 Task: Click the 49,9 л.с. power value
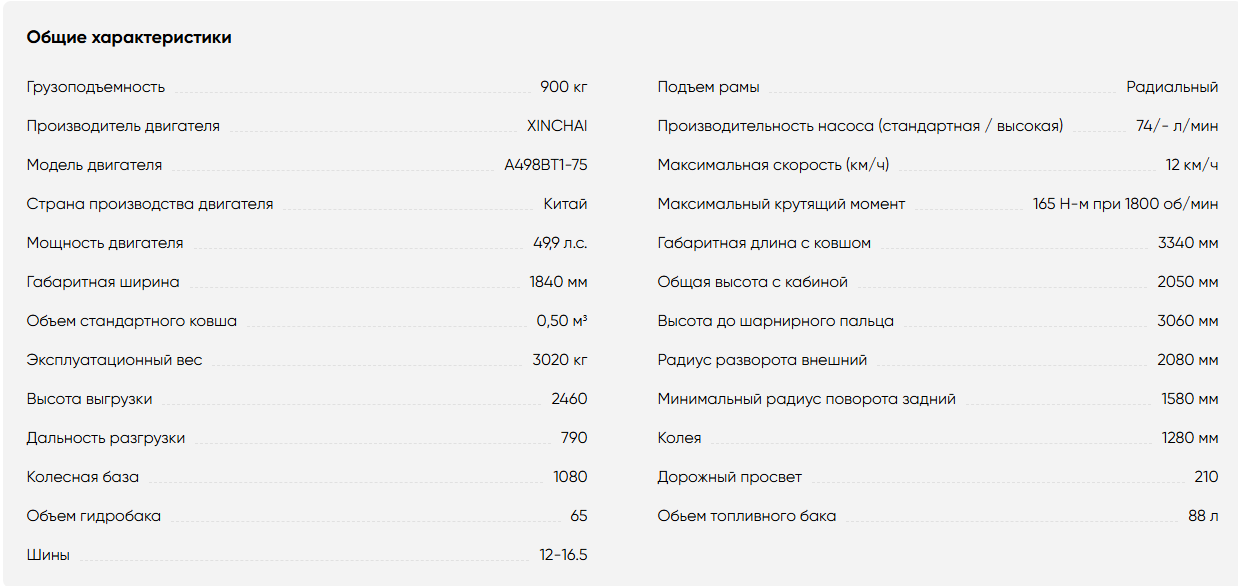(561, 243)
